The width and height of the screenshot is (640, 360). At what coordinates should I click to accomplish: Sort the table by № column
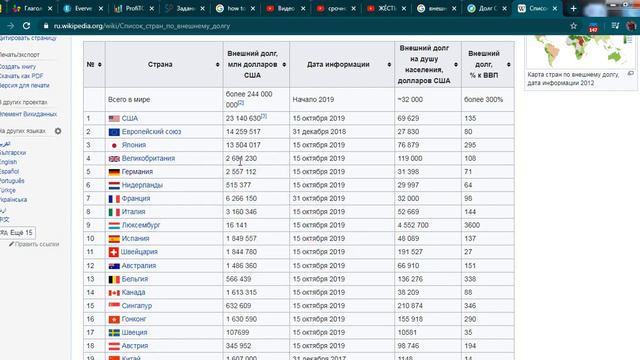point(100,64)
